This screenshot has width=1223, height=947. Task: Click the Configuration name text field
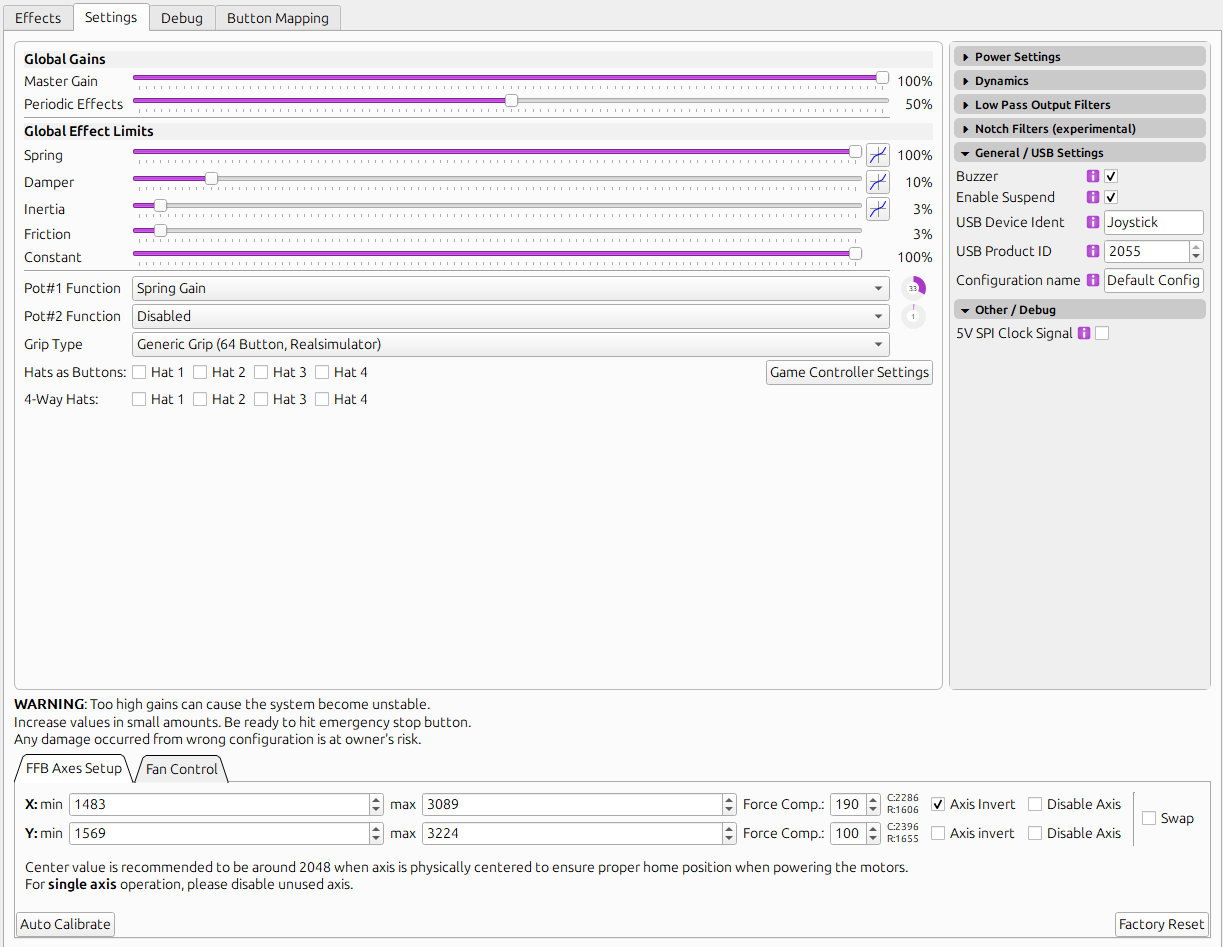tap(1154, 280)
